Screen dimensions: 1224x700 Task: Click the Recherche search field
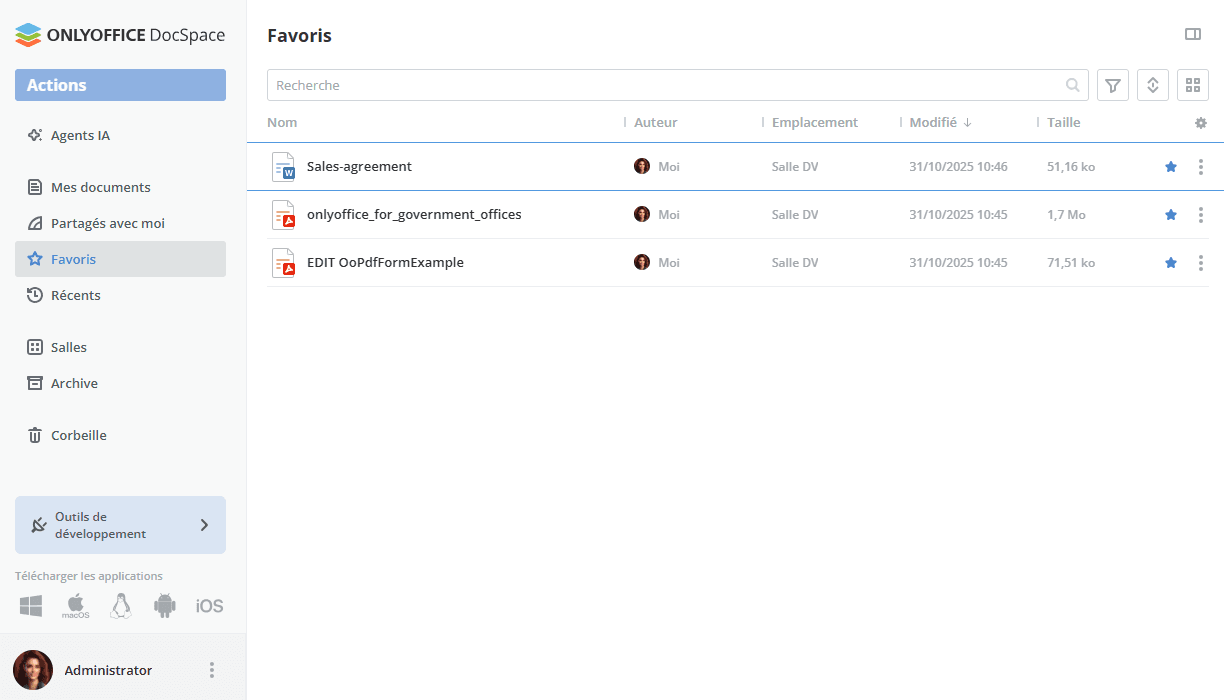(660, 85)
